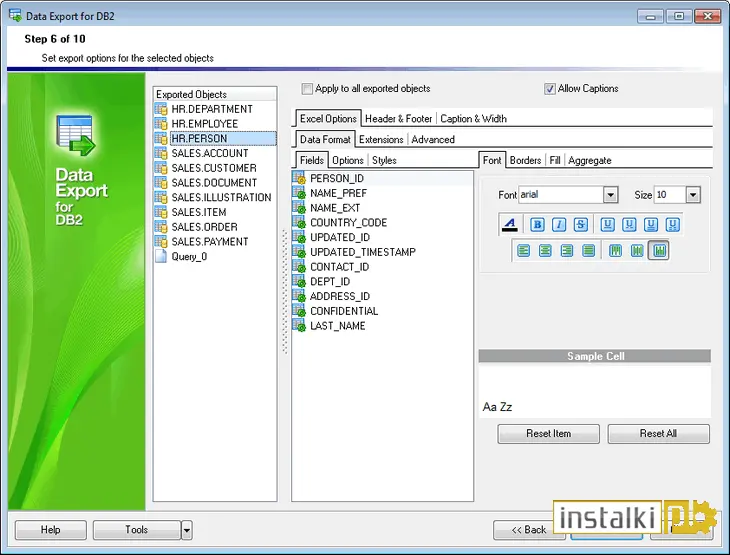The image size is (730, 555).
Task: Select NAME_PREF field icon
Action: click(299, 193)
